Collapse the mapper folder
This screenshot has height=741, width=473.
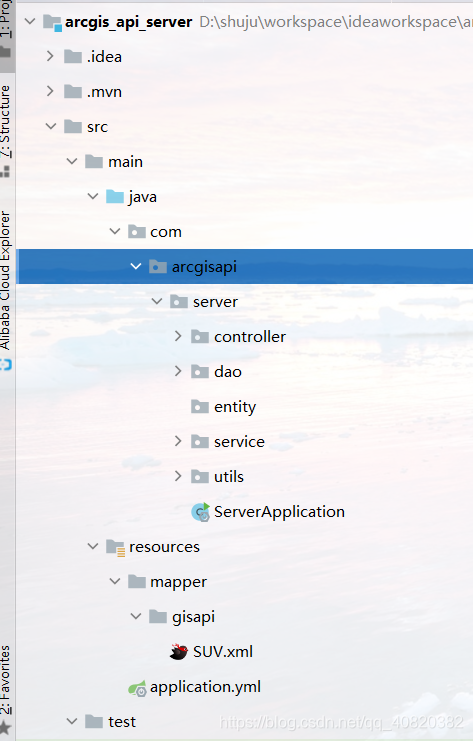coord(115,581)
